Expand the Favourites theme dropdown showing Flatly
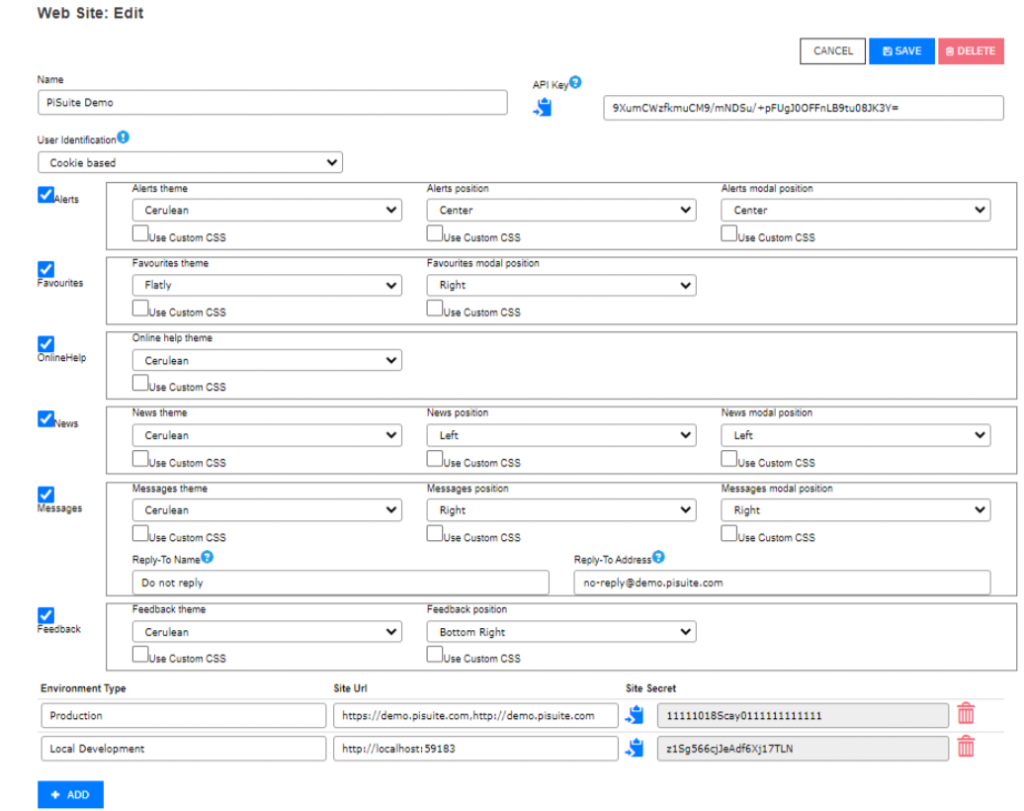 [x=266, y=285]
